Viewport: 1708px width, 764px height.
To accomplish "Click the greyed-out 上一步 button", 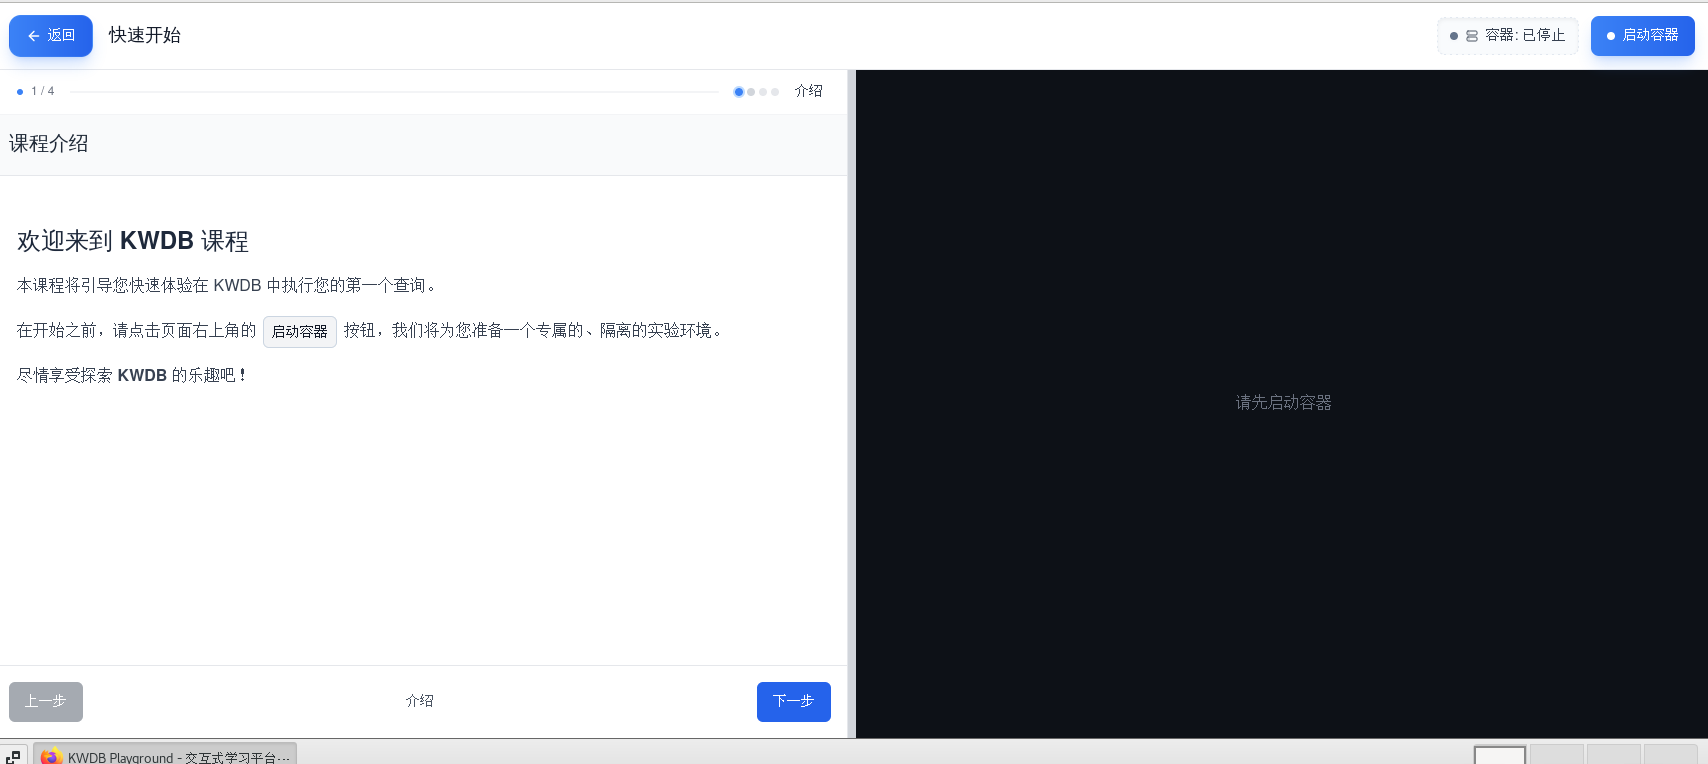I will (46, 702).
